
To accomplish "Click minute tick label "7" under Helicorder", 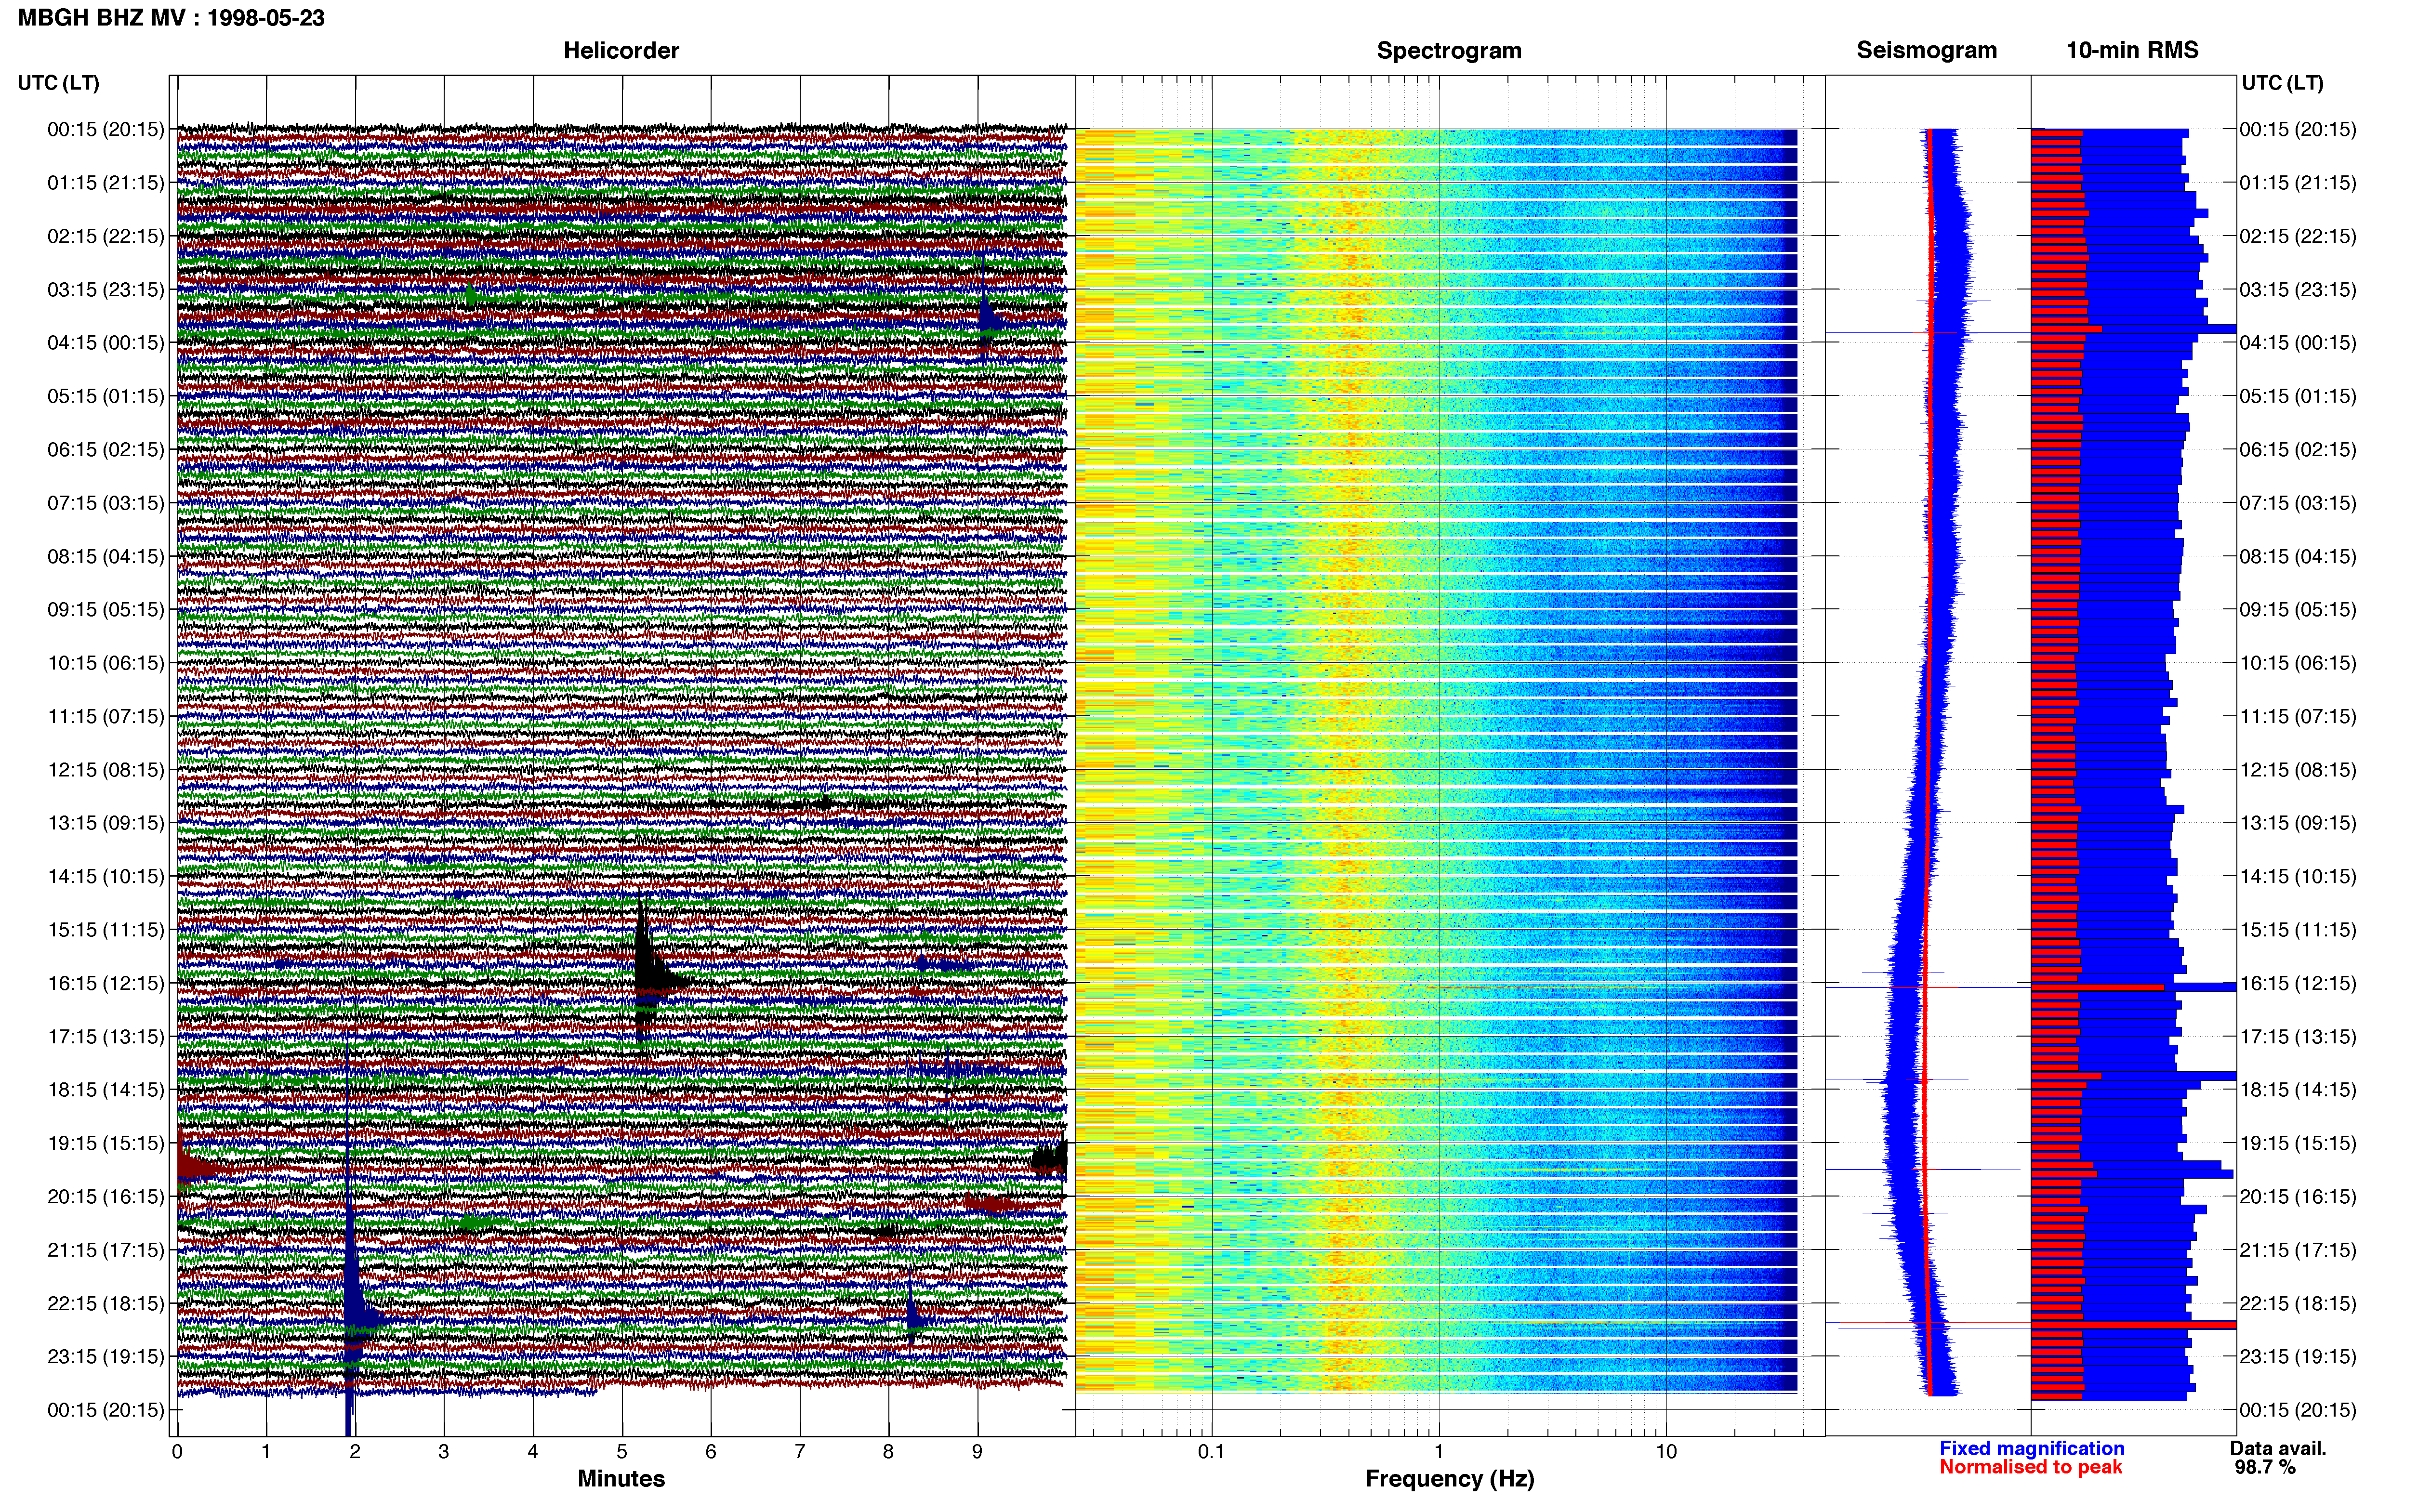I will (x=800, y=1452).
